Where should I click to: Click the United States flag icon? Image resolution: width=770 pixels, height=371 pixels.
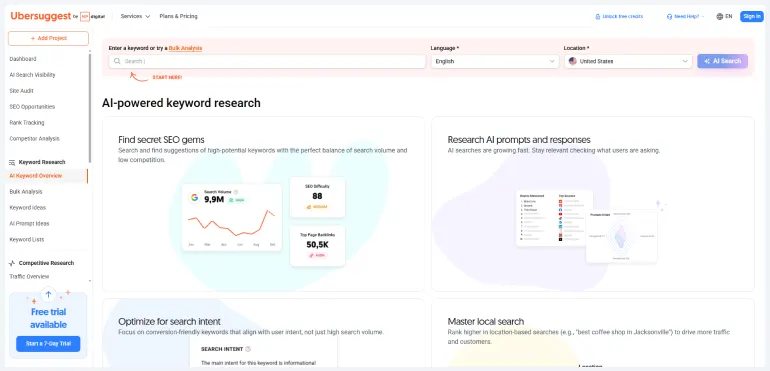[x=573, y=61]
